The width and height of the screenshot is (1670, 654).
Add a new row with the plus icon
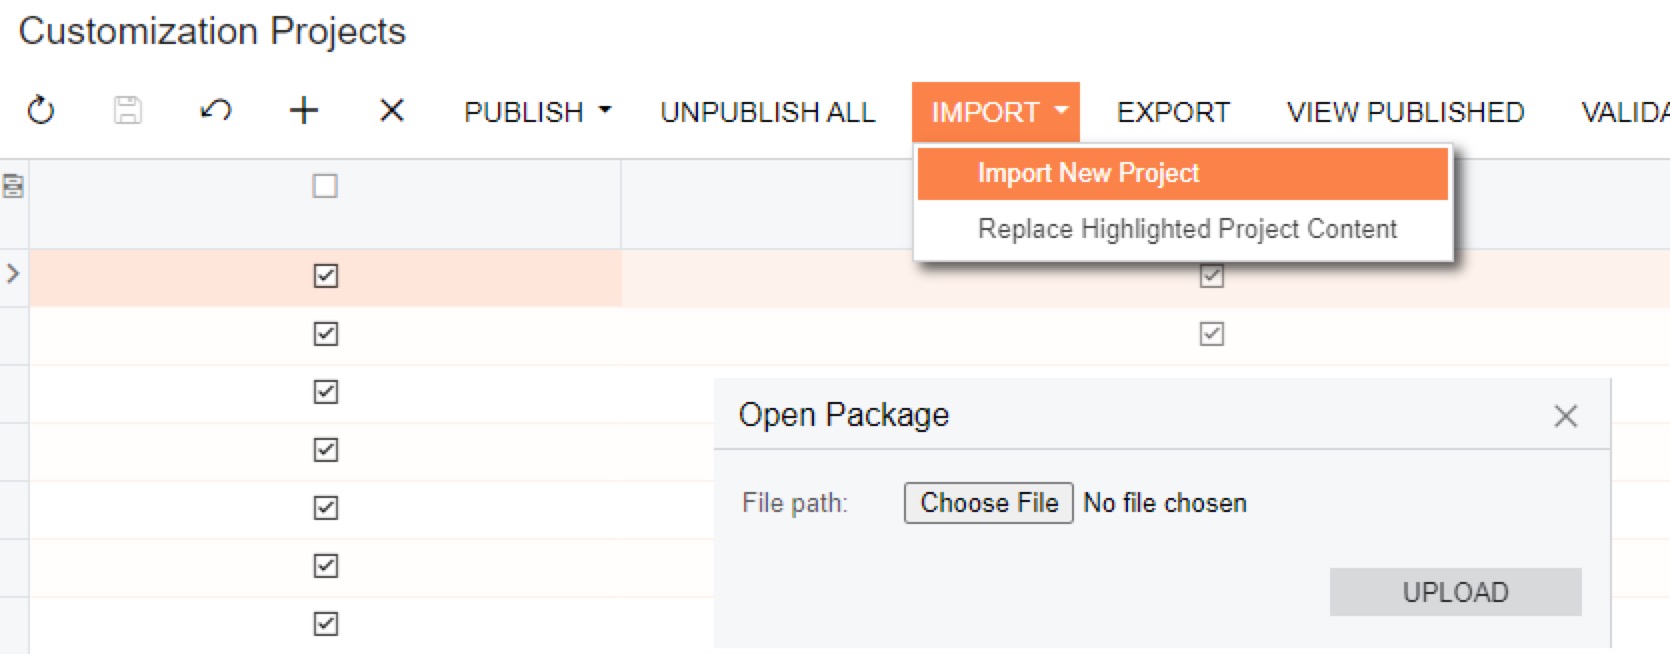(303, 110)
